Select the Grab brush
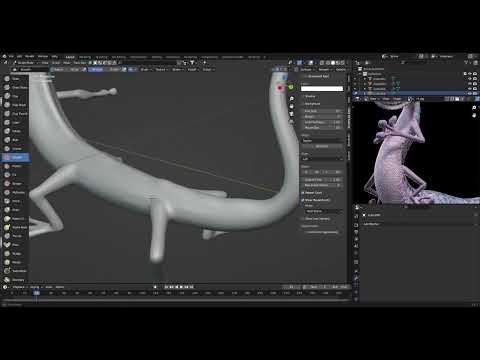Image resolution: width=480 pixels, height=360 pixels. (15, 210)
